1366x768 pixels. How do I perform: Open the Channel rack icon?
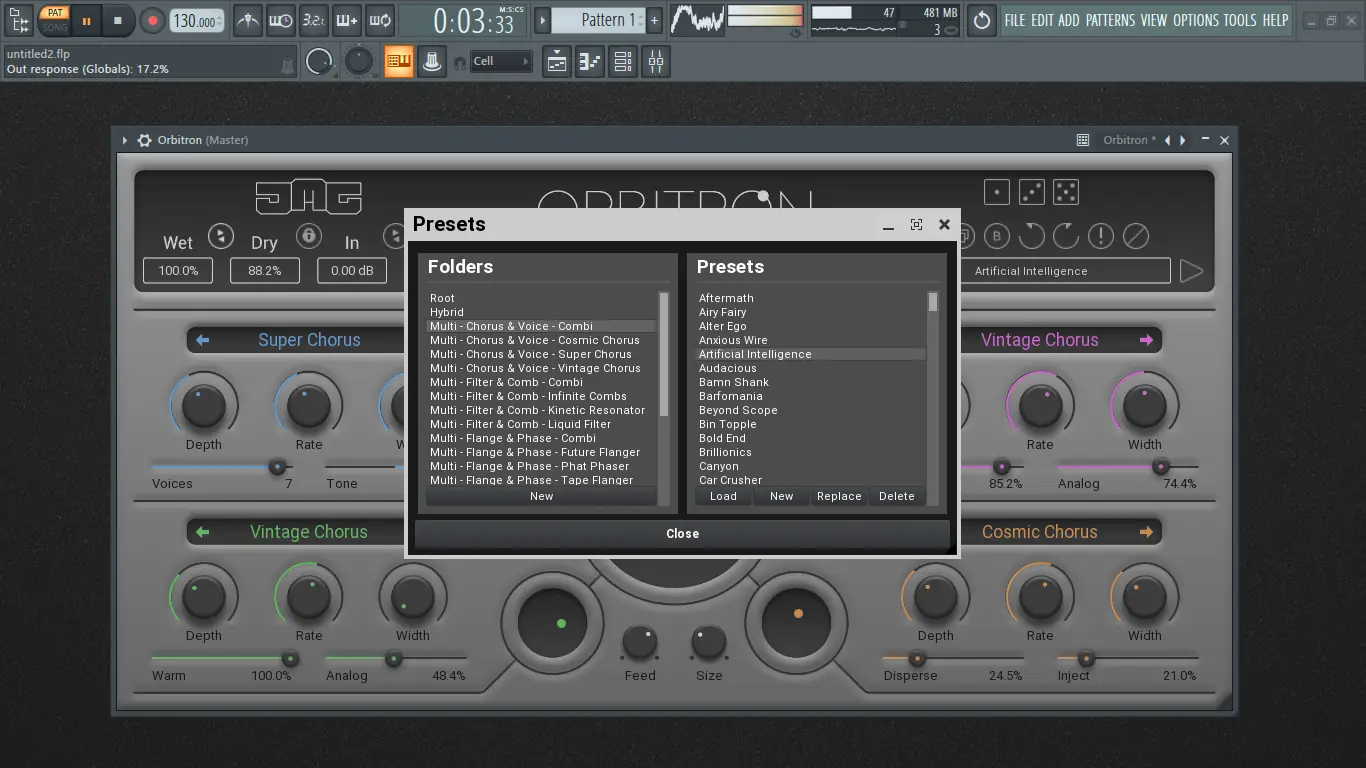[x=623, y=62]
